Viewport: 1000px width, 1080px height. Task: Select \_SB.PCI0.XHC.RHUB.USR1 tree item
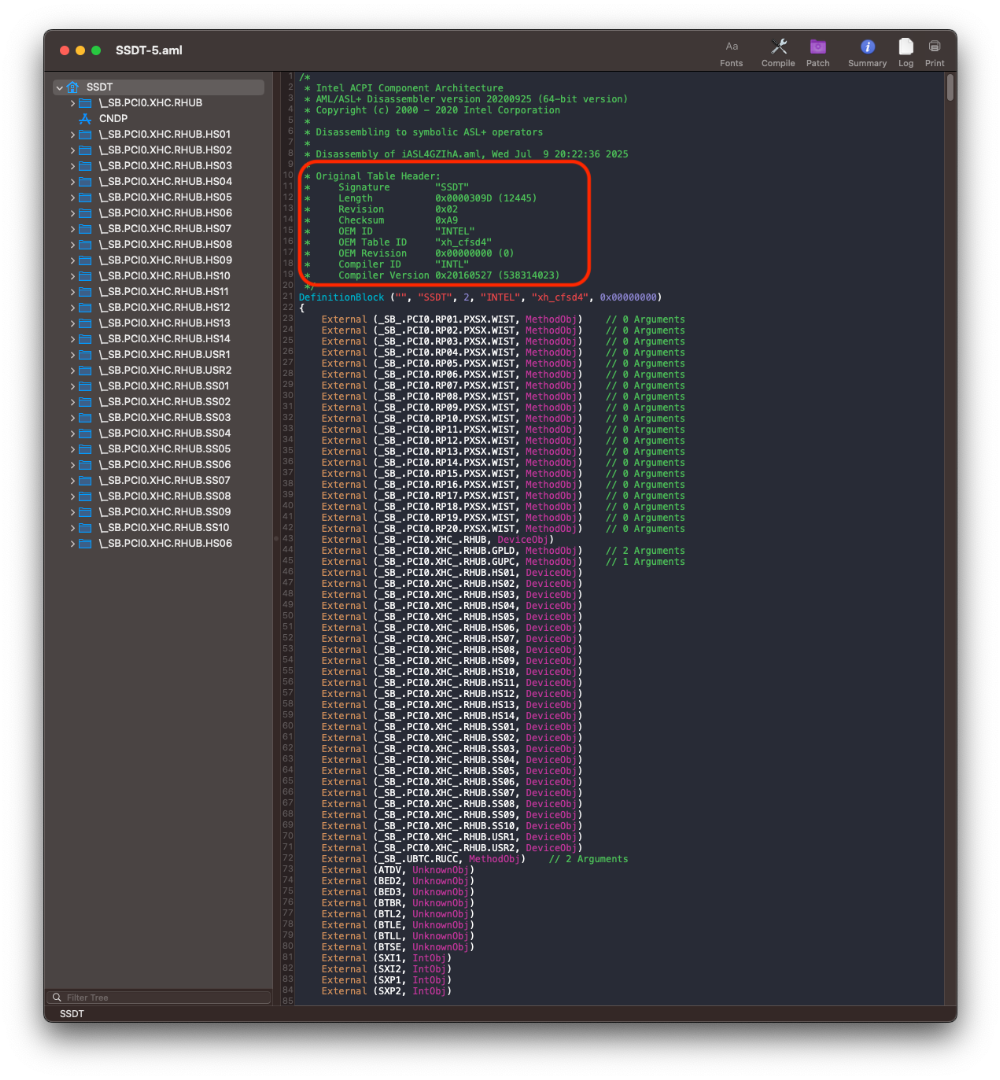click(x=165, y=355)
